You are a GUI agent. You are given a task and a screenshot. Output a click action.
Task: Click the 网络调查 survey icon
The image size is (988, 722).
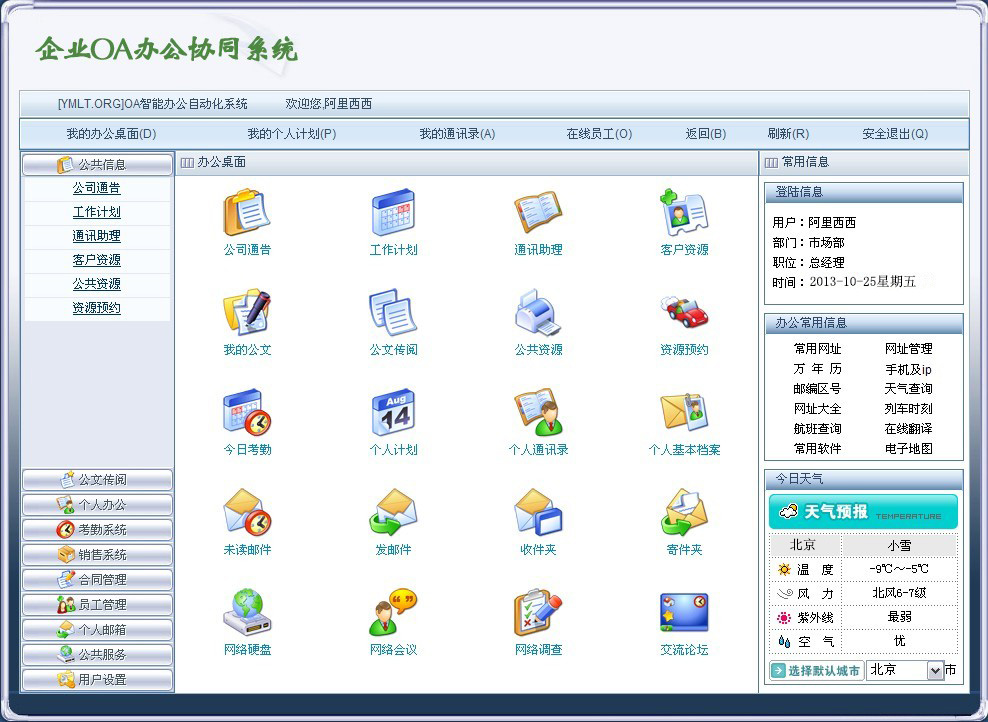tap(538, 613)
